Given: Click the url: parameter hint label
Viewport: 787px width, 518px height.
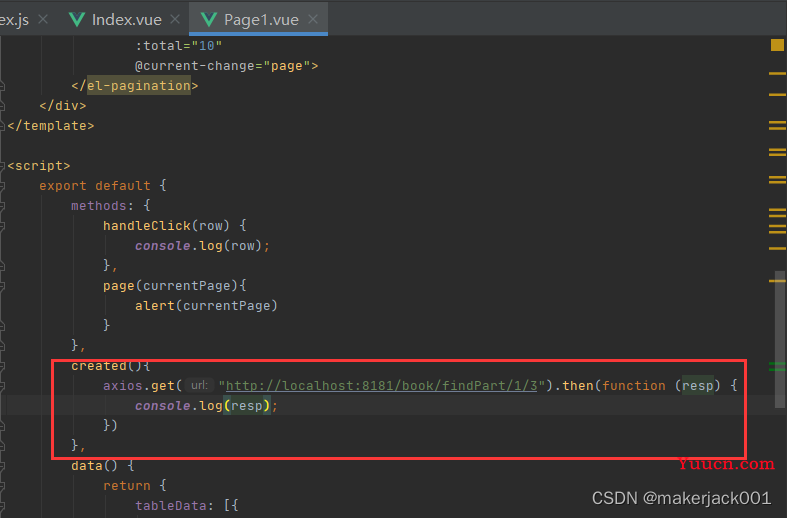Looking at the screenshot, I should pos(199,385).
